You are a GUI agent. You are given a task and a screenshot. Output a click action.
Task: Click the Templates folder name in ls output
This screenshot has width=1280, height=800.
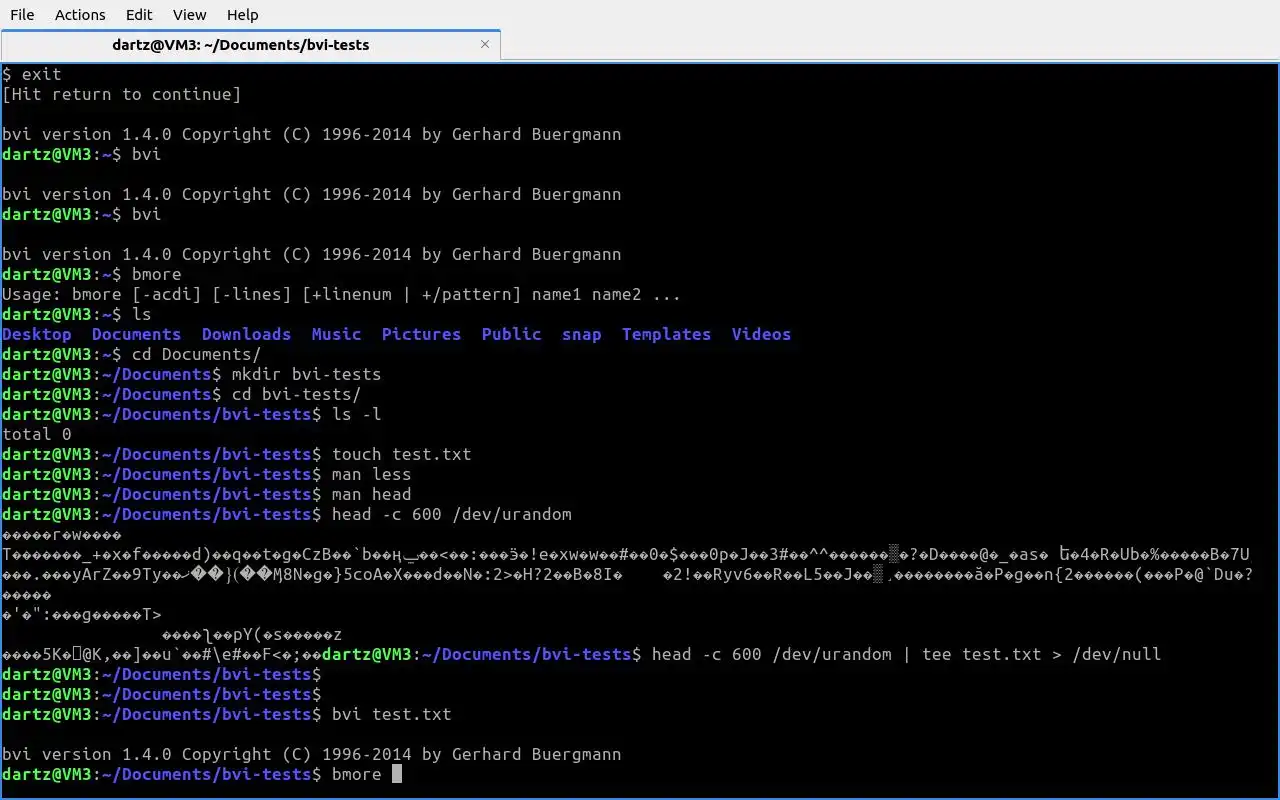(x=667, y=334)
